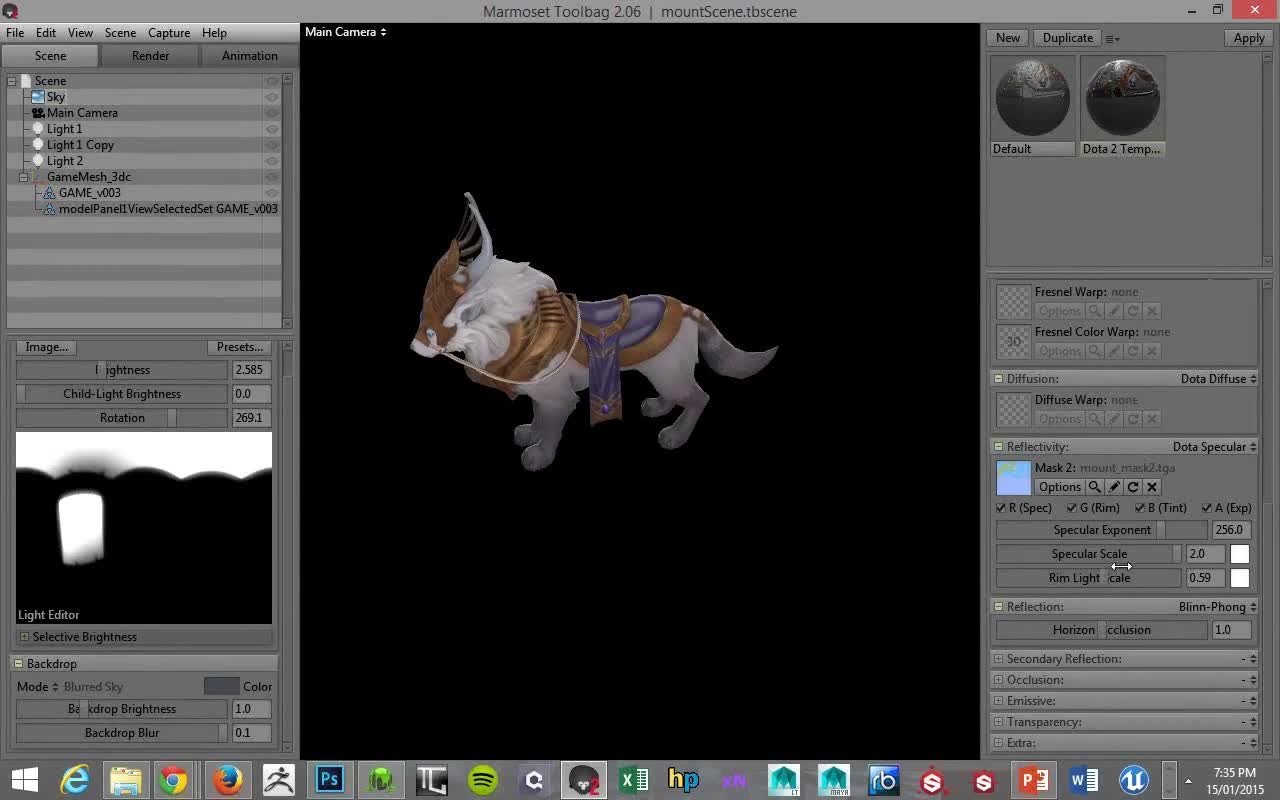Viewport: 1280px width, 800px height.
Task: Open the Dota Diffuse model dropdown
Action: (x=1218, y=379)
